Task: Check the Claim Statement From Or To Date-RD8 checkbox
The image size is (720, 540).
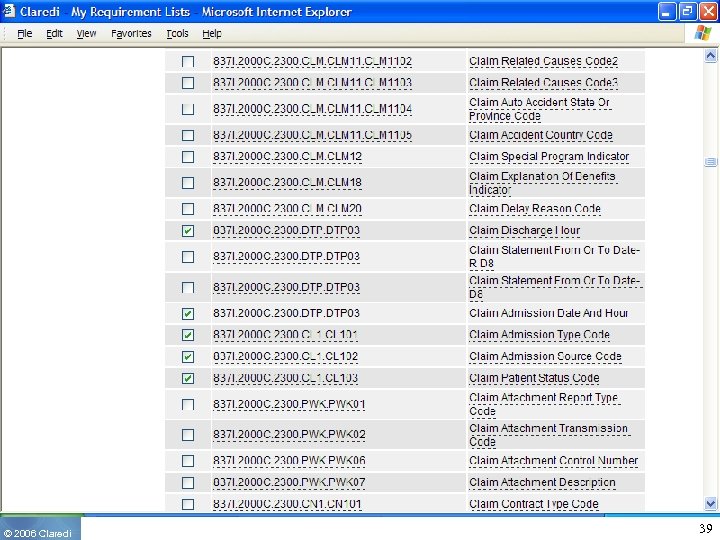Action: [188, 257]
